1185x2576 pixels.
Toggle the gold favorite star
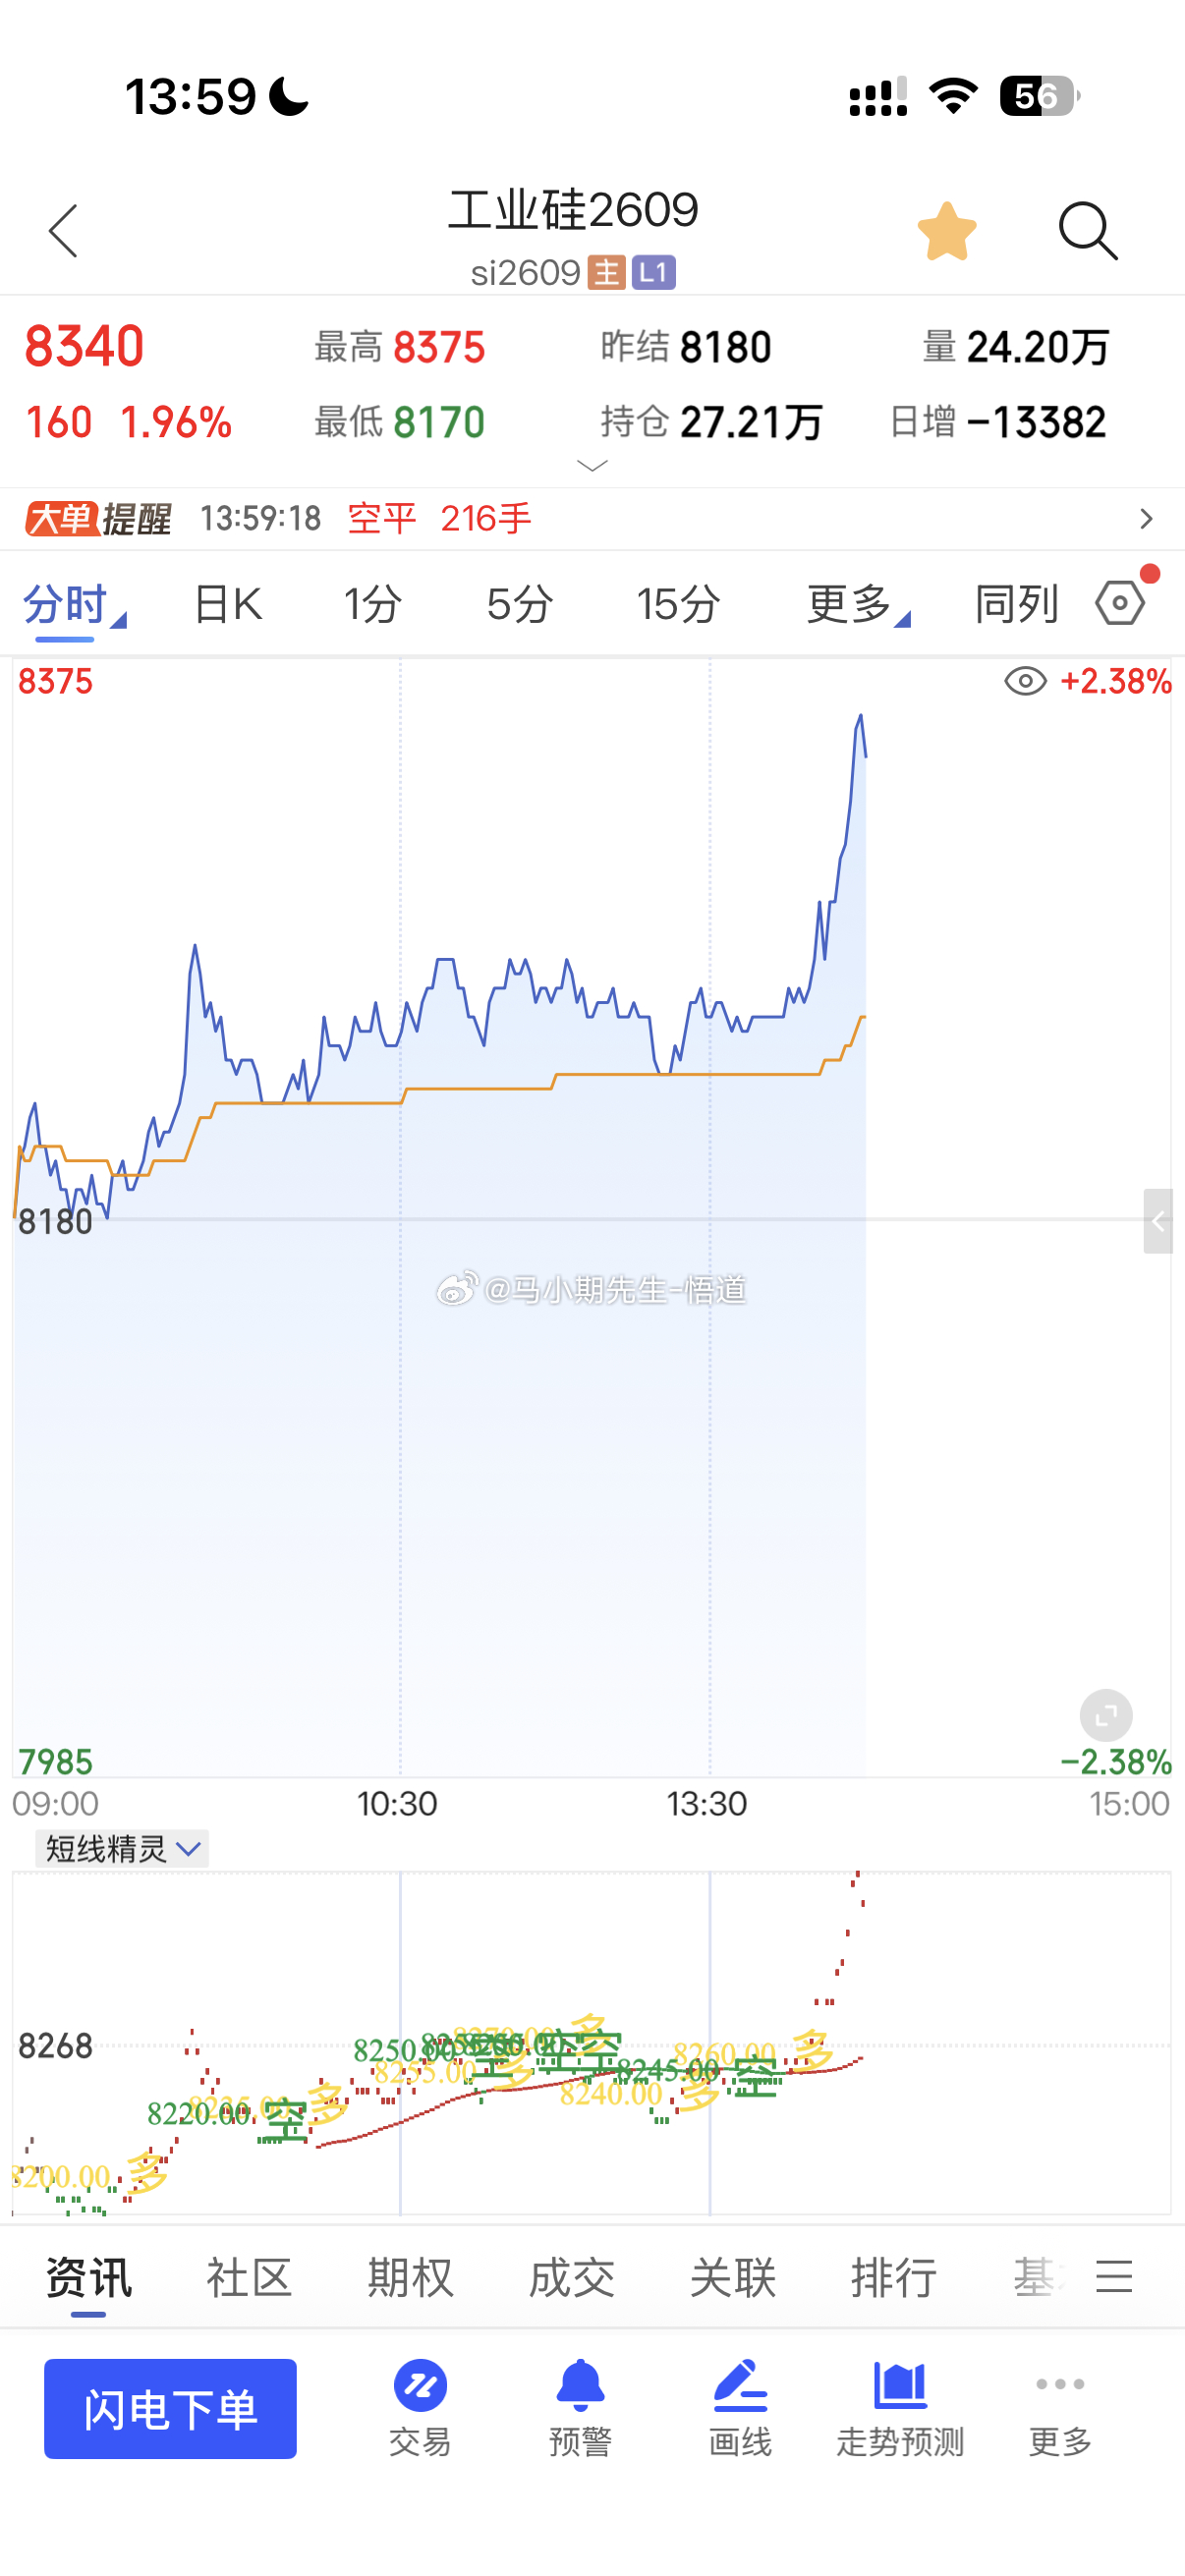coord(946,231)
